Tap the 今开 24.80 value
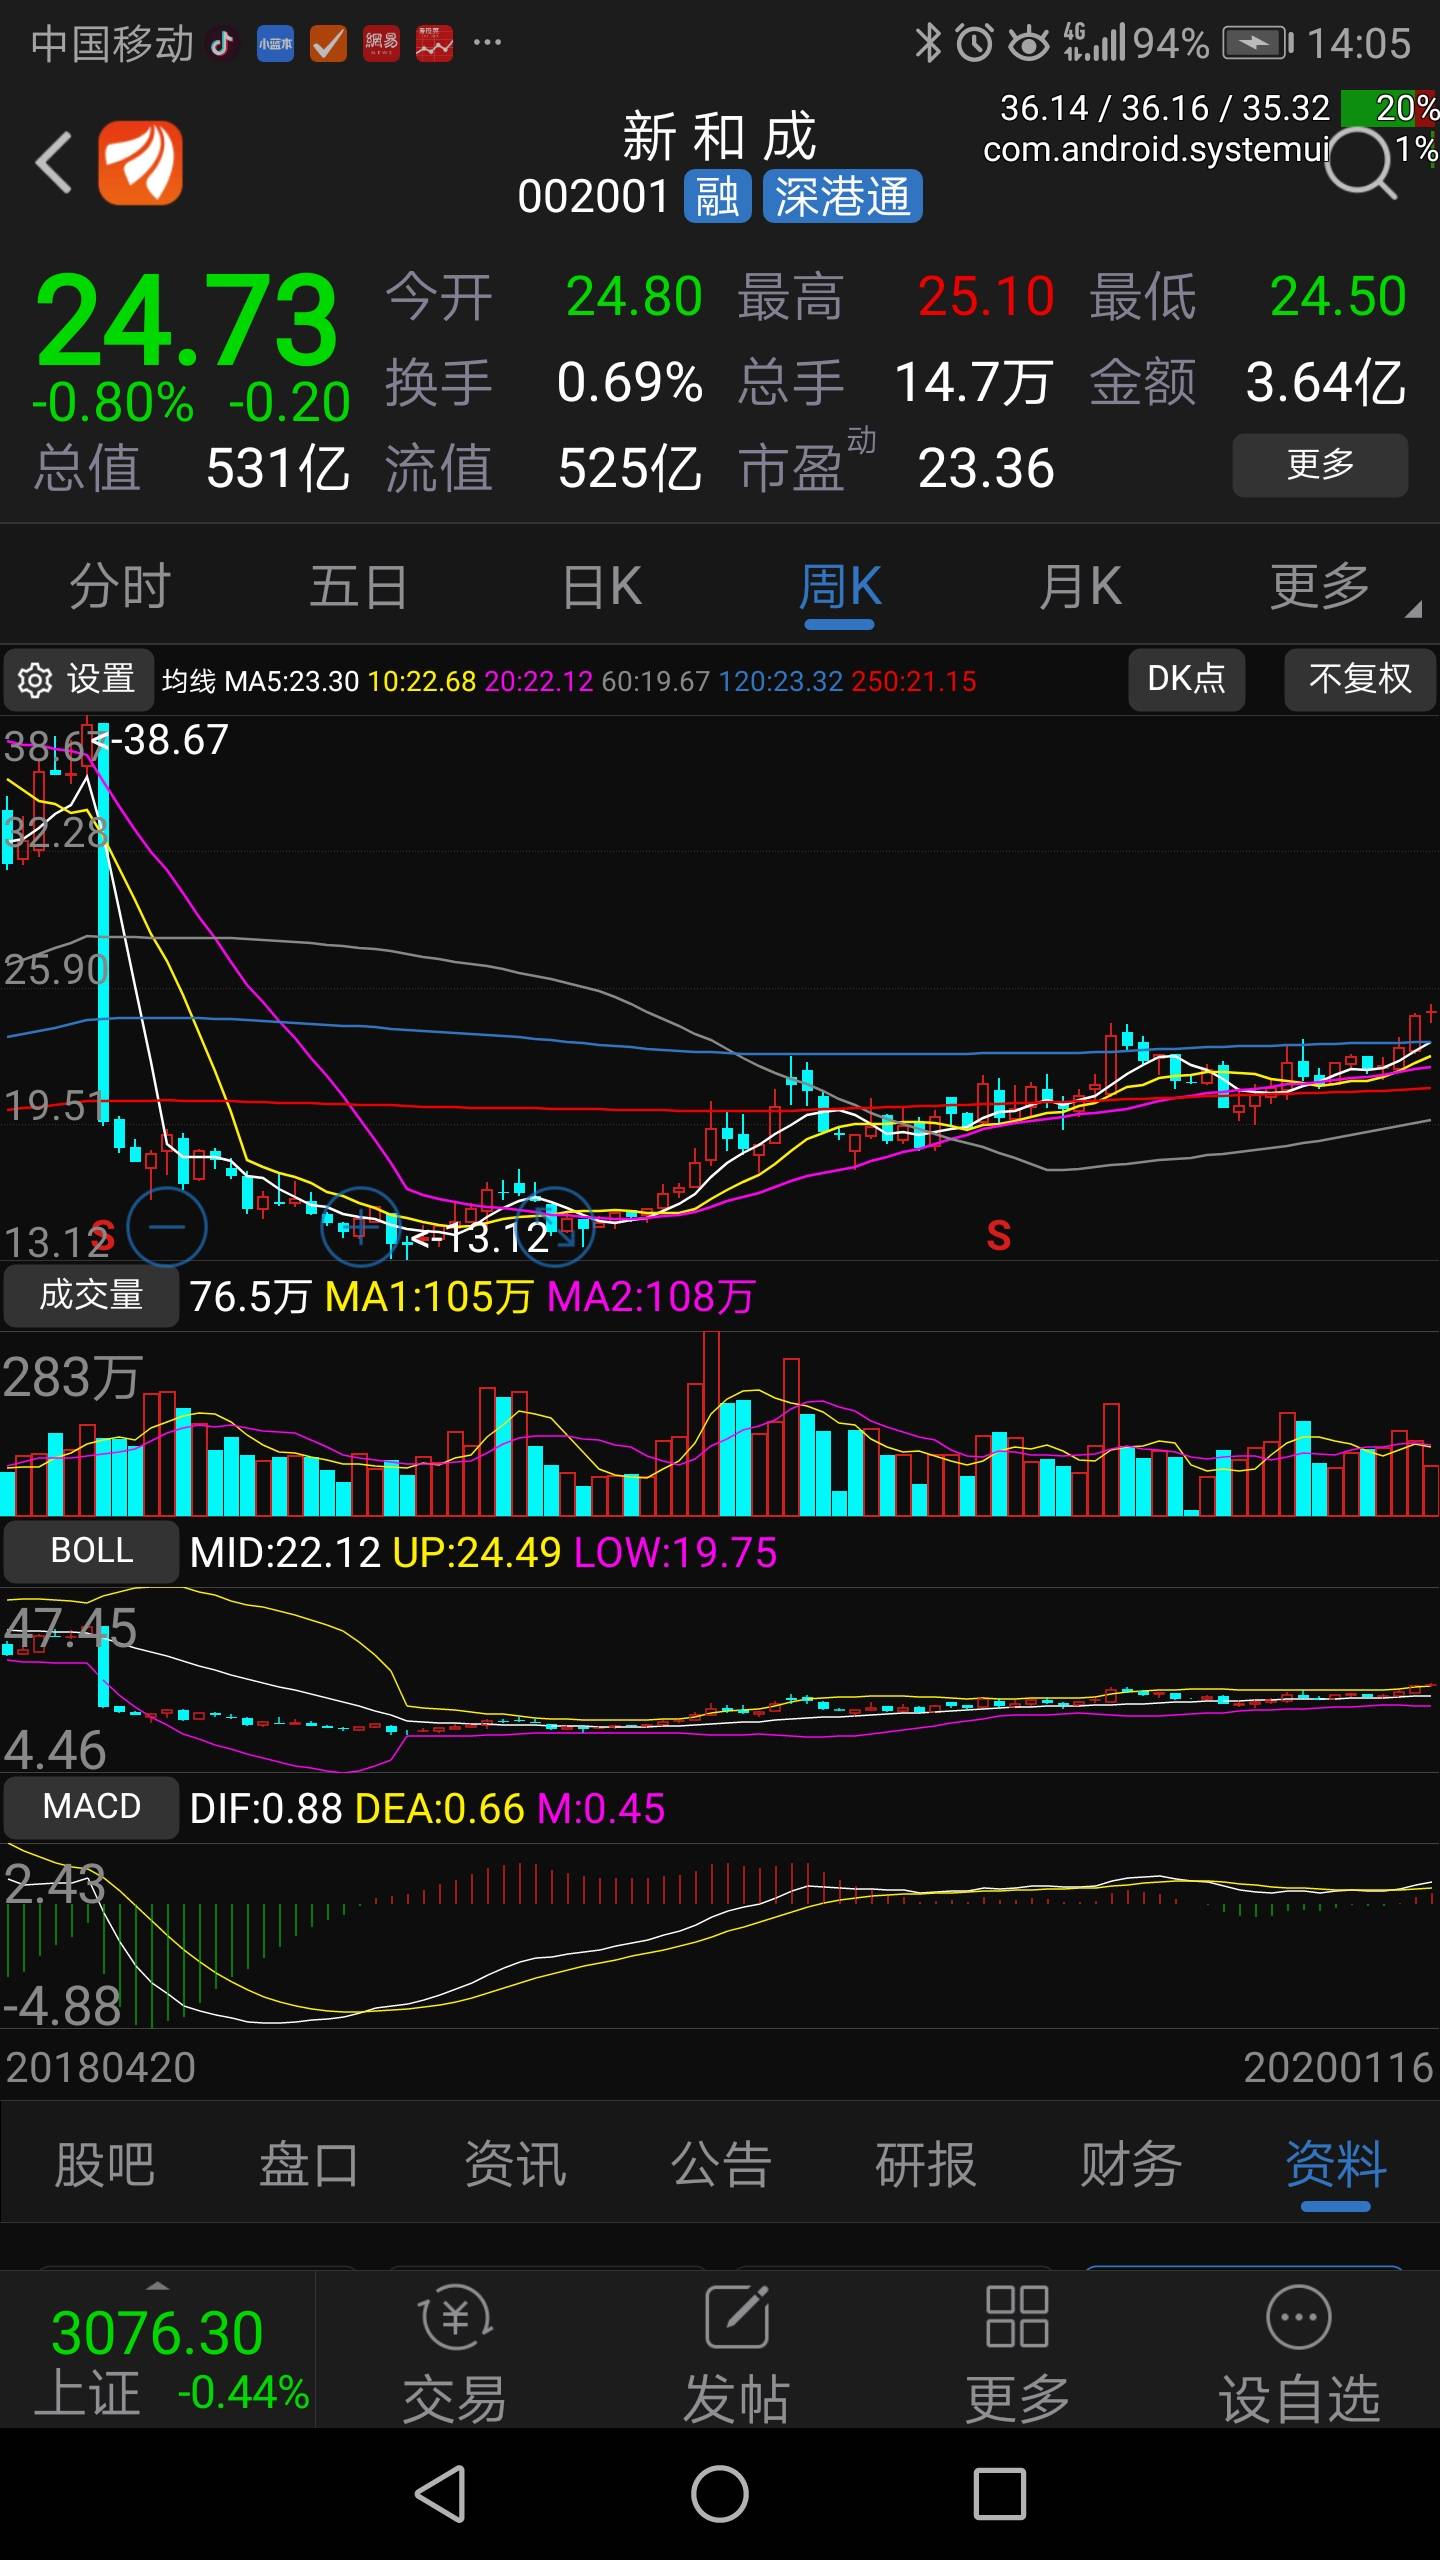The height and width of the screenshot is (2560, 1440). (x=634, y=297)
